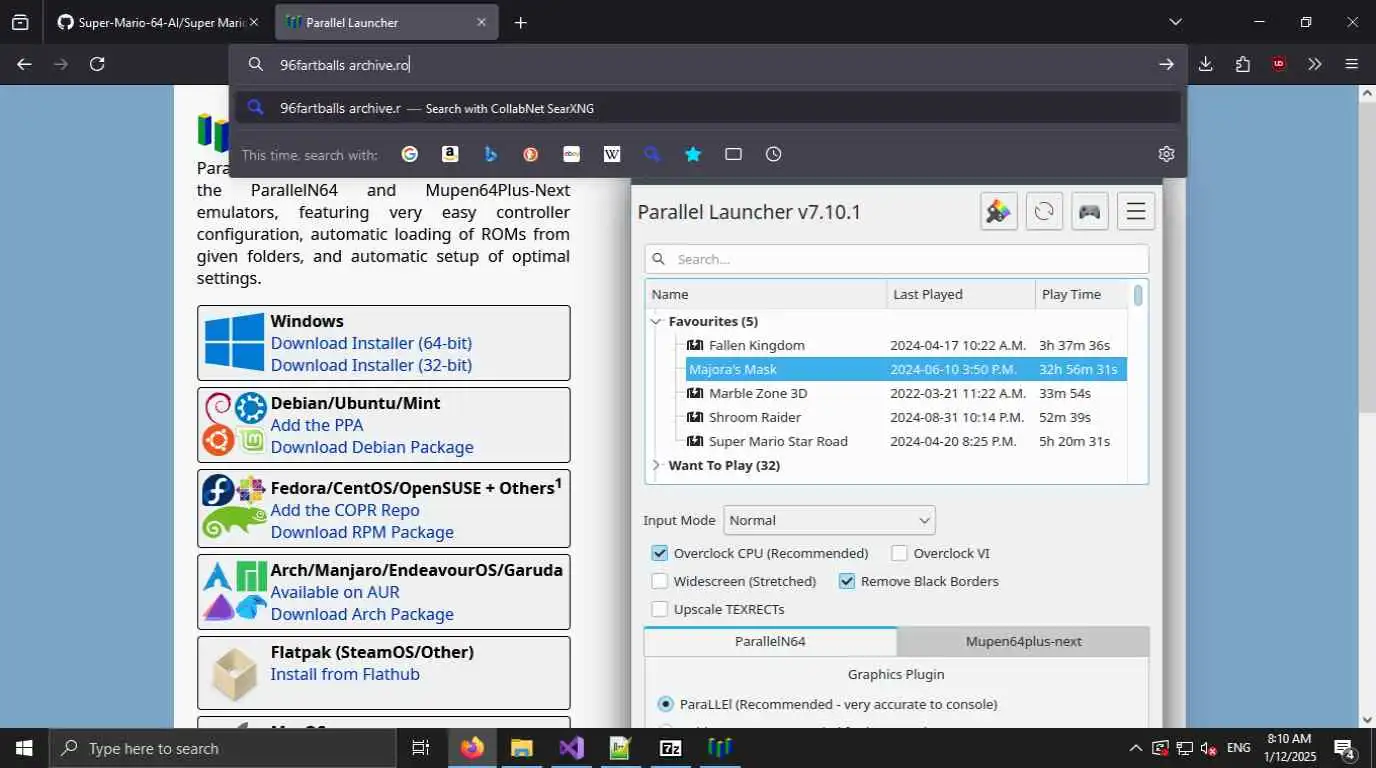Open the Firefox View icon at top-left
This screenshot has width=1376, height=768.
[x=20, y=22]
